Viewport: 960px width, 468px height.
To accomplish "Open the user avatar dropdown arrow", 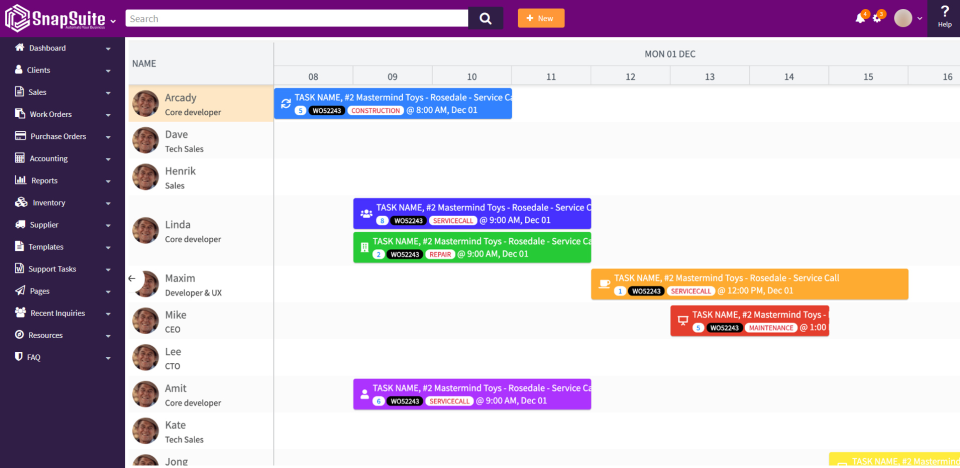I will click(x=920, y=18).
